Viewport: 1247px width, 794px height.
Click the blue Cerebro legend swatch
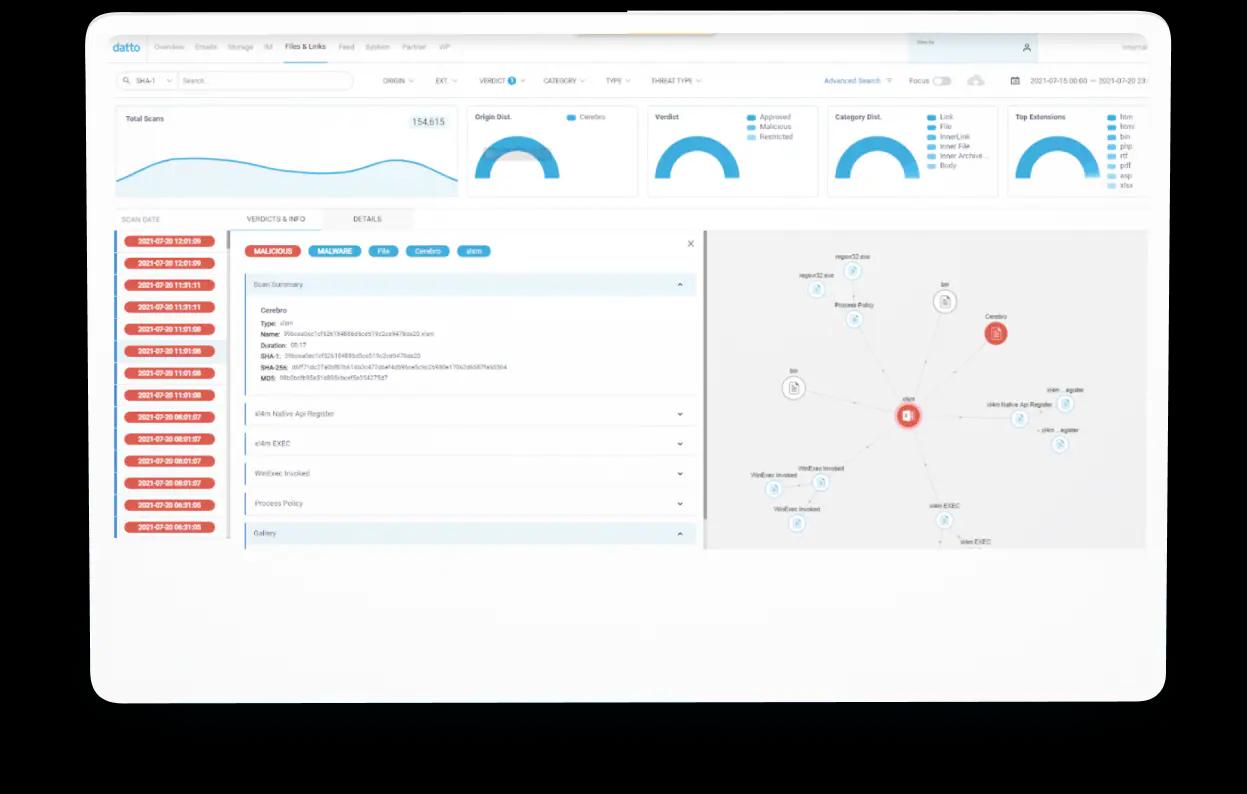pos(571,117)
